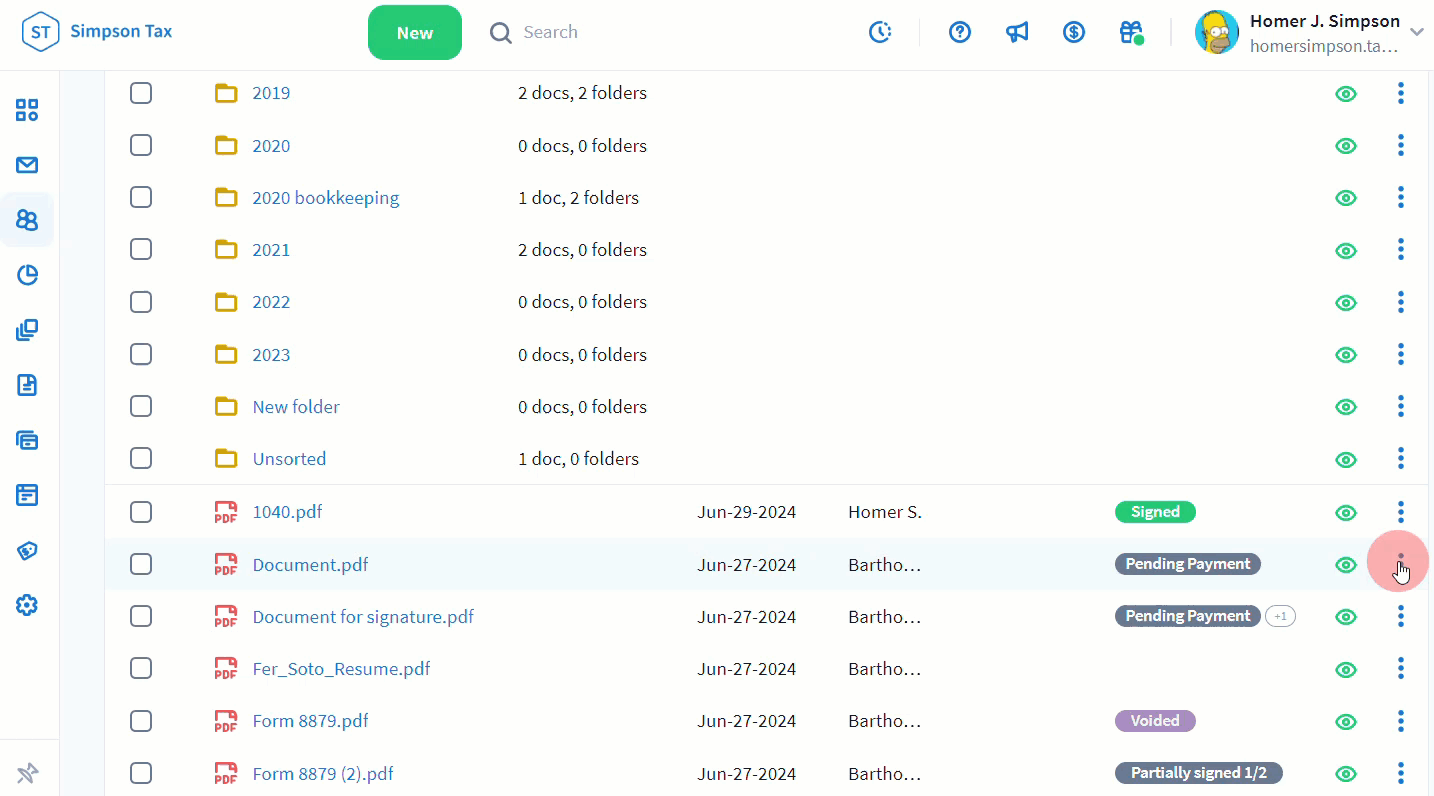The image size is (1434, 796).
Task: Open the inbox envelope icon in sidebar
Action: 27,165
